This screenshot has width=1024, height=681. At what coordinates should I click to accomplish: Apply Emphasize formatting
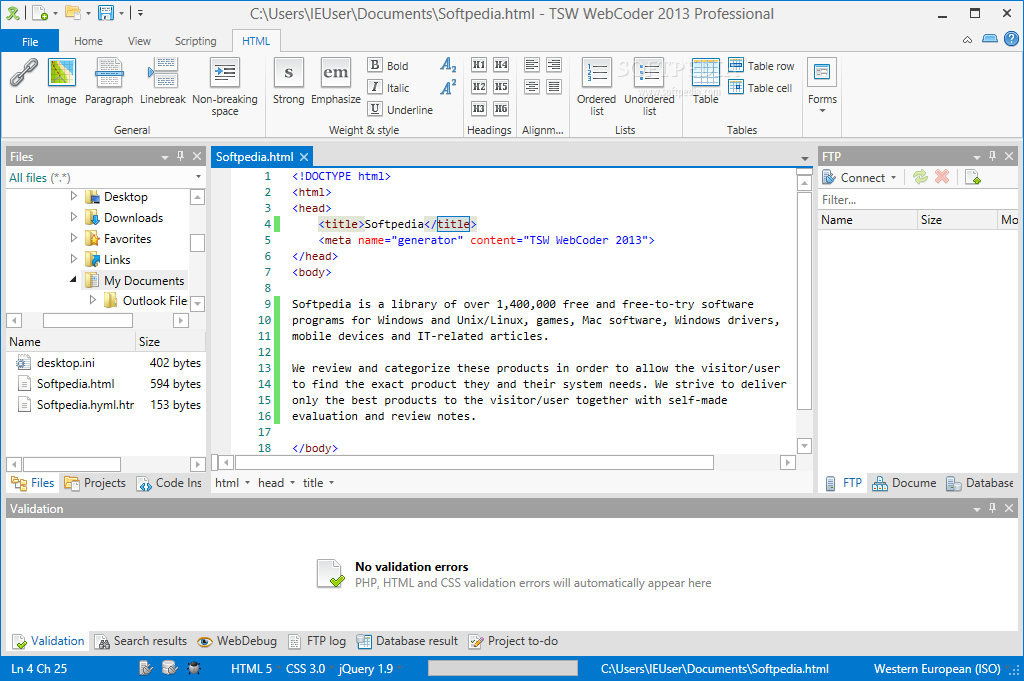point(336,81)
